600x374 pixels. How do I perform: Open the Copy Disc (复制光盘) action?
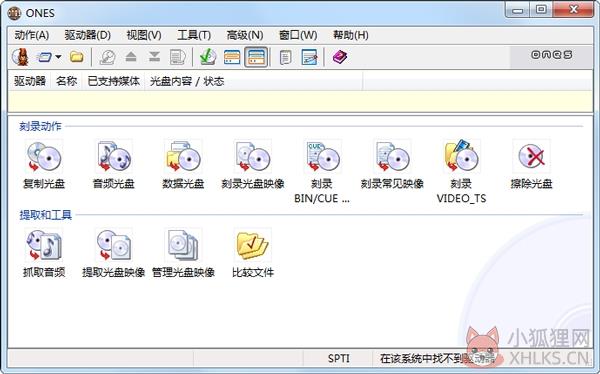click(44, 165)
